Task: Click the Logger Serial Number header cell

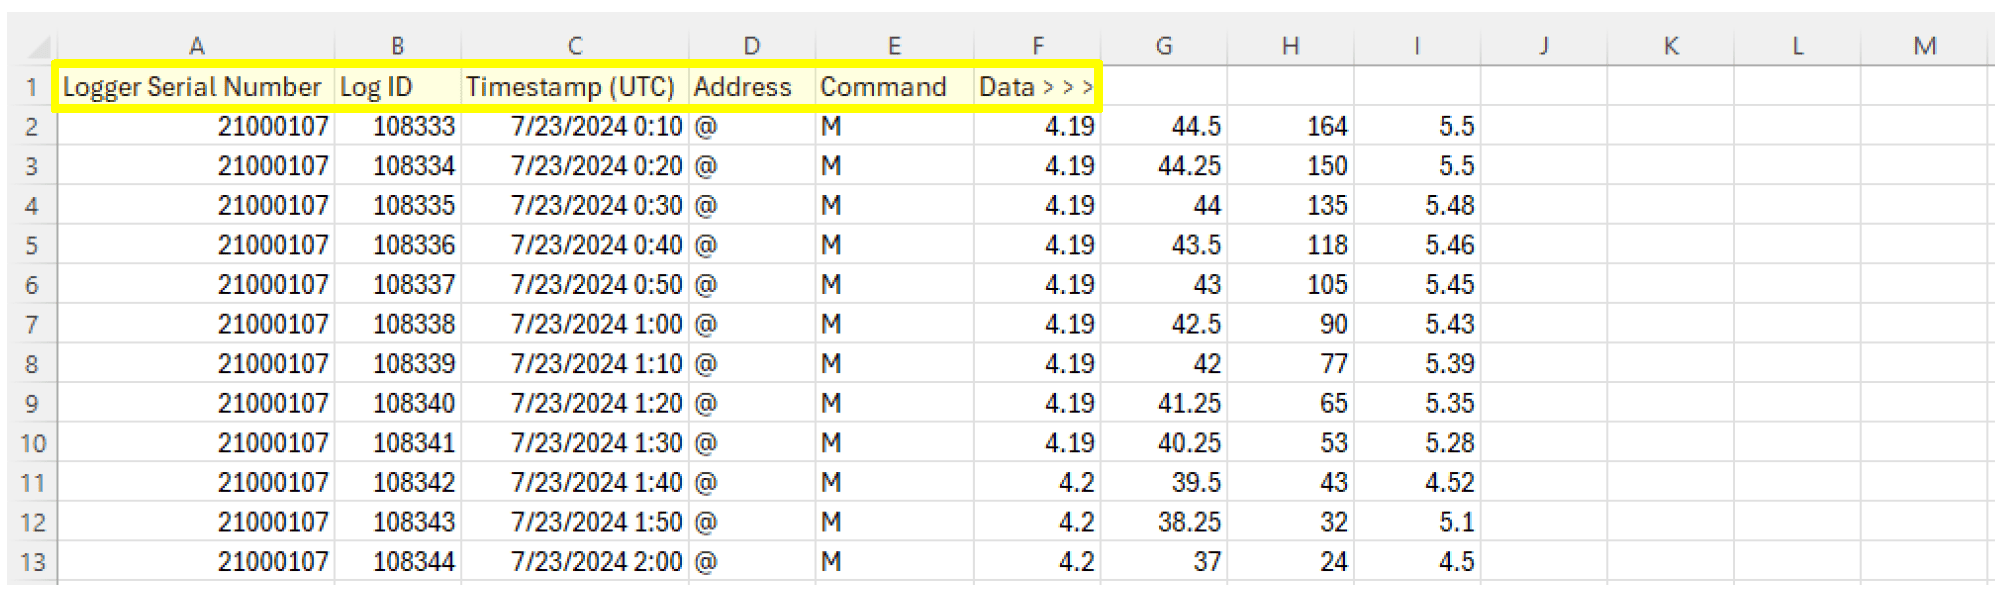Action: [x=193, y=87]
